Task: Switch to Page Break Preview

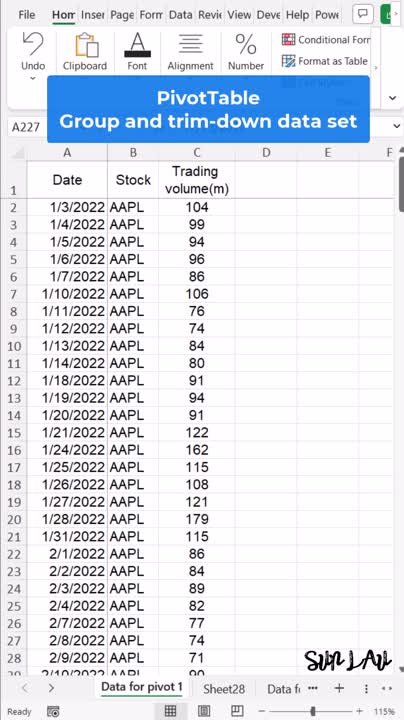Action: pyautogui.click(x=237, y=711)
